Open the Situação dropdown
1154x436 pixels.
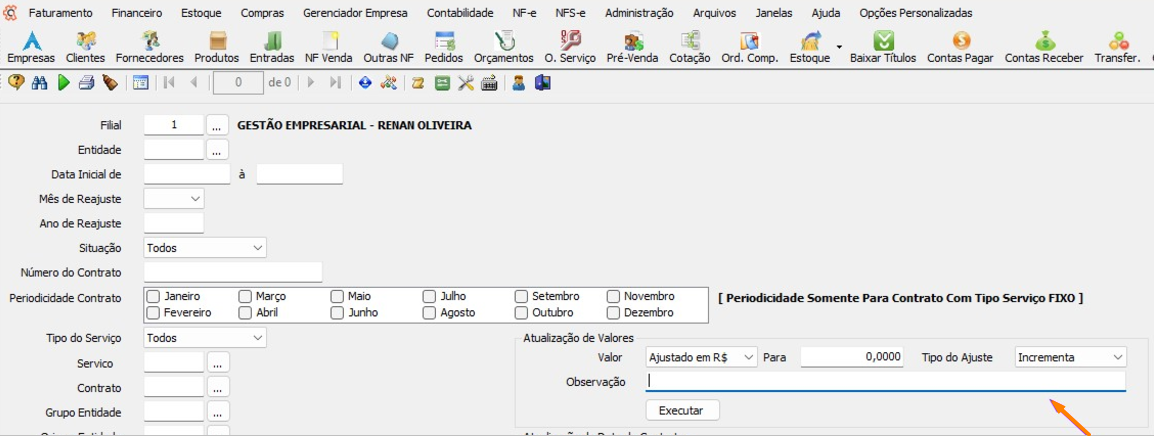(x=205, y=248)
